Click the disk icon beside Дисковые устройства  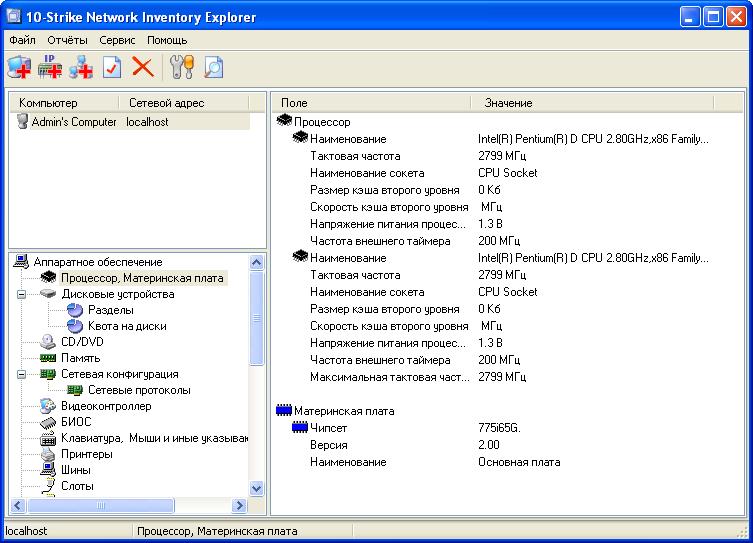[48, 293]
